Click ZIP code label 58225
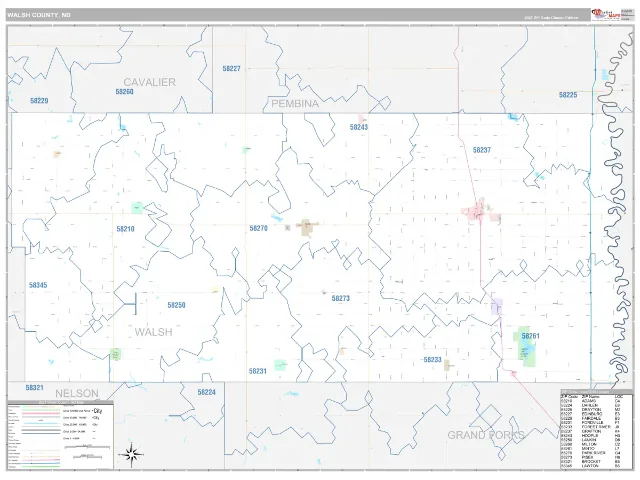640x480 pixels. click(x=568, y=95)
